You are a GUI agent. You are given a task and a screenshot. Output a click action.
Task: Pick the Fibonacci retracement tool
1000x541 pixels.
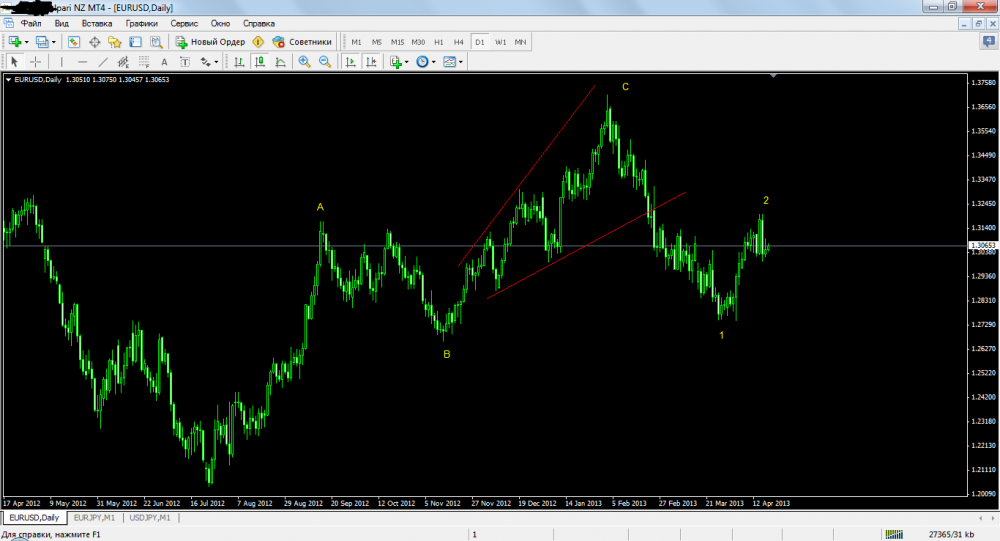(x=144, y=62)
